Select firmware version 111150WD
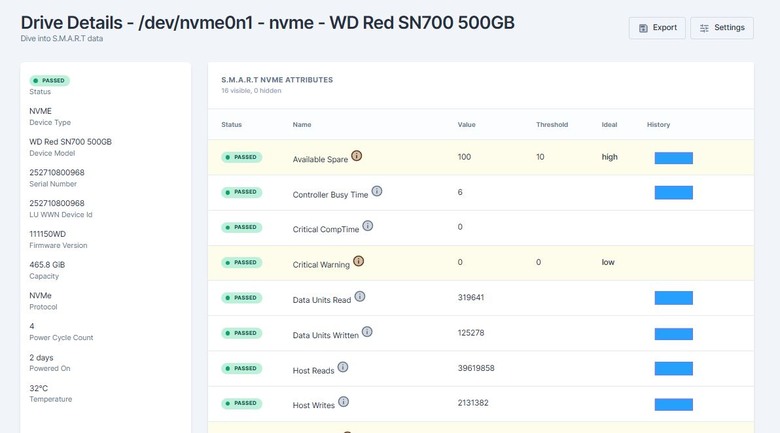 coord(47,234)
